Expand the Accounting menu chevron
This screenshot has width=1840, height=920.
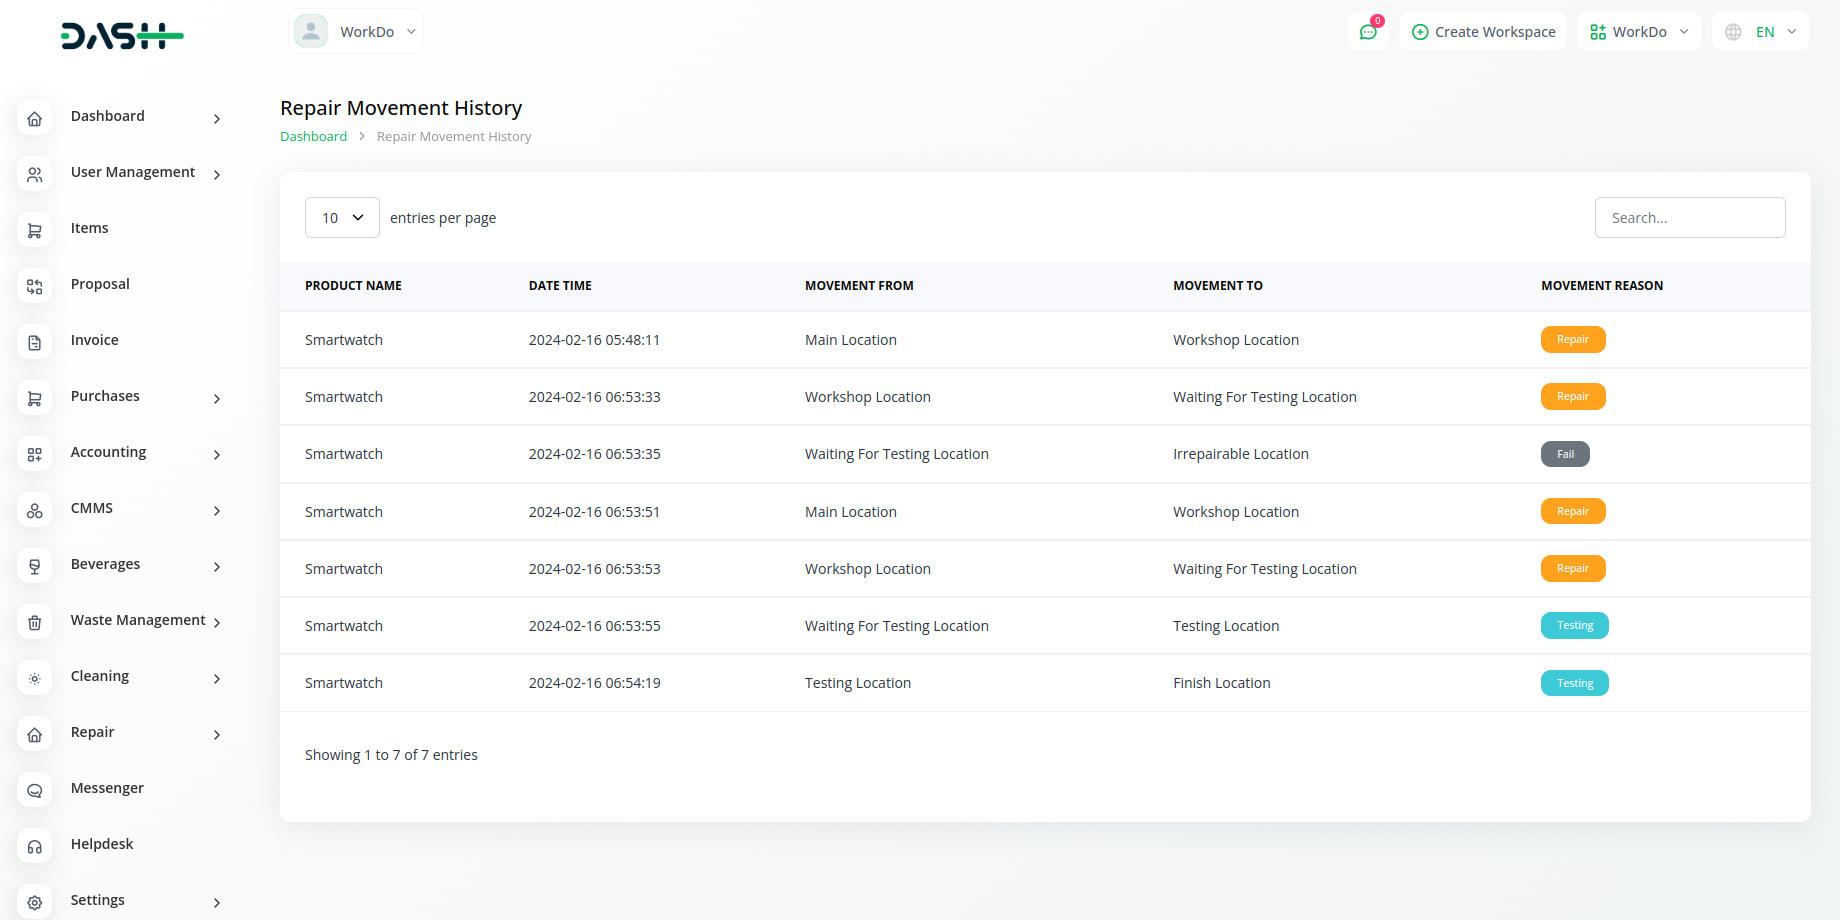(x=217, y=455)
